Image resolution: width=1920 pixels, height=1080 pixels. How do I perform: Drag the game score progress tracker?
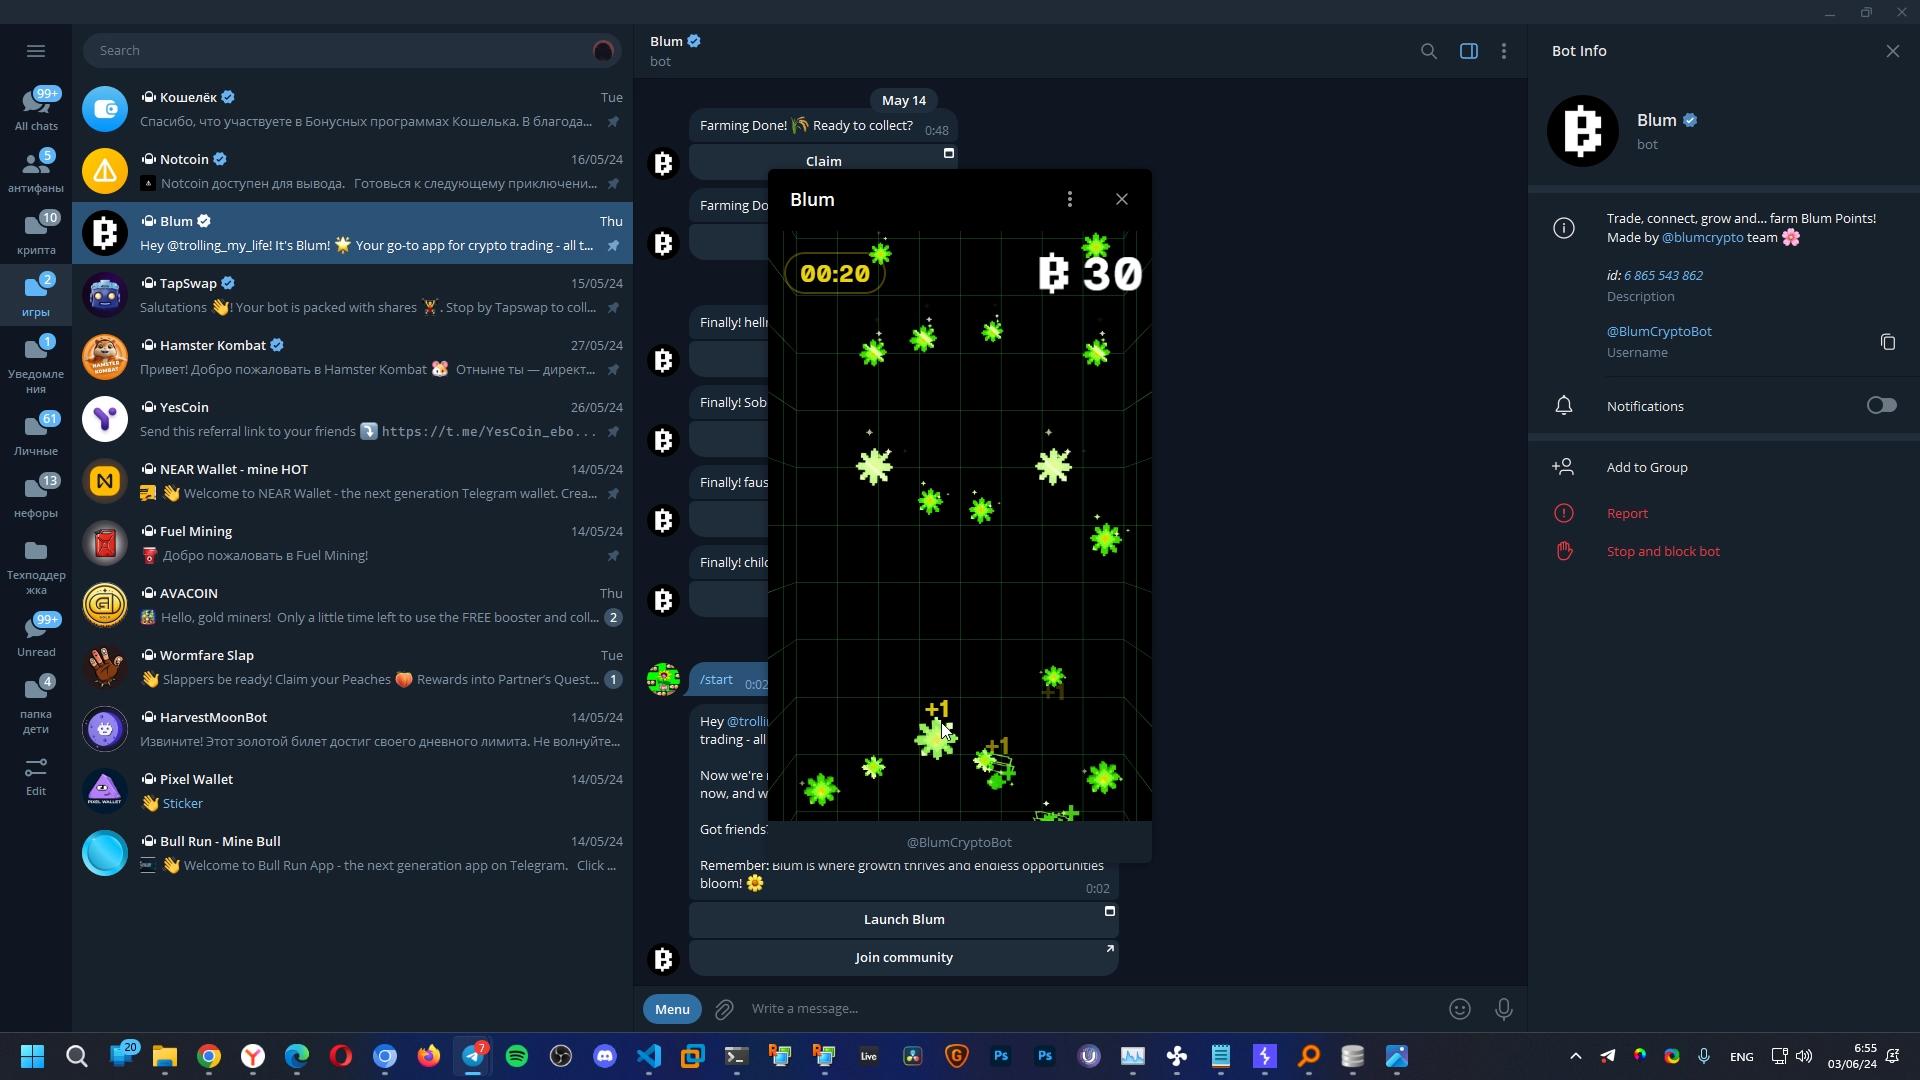1088,273
